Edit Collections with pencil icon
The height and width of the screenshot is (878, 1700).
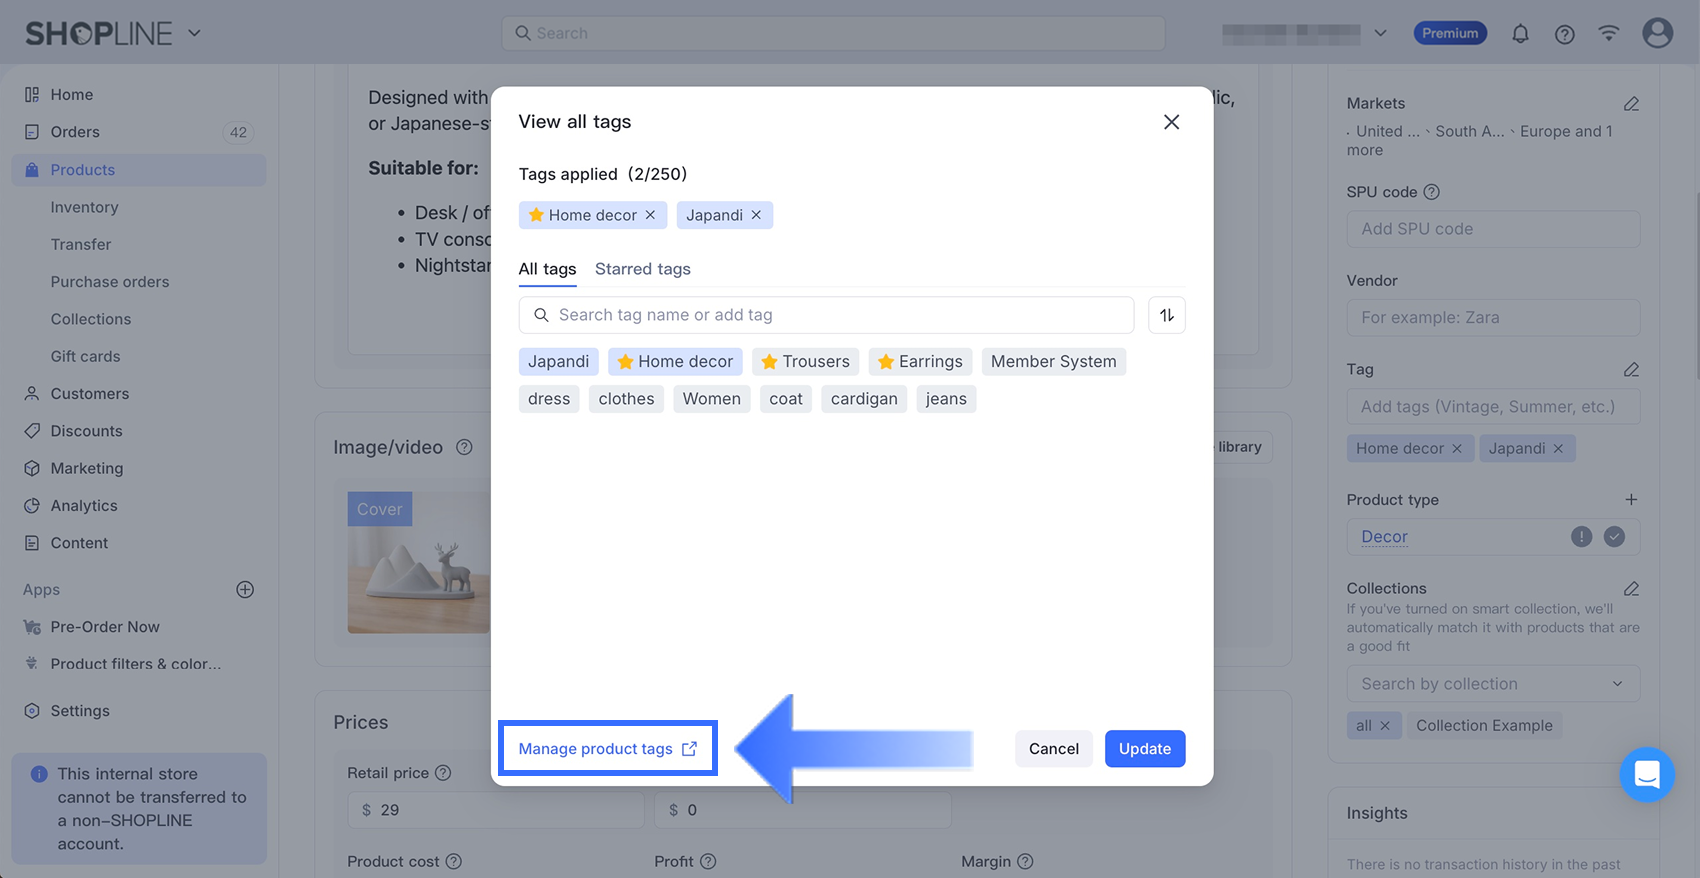coord(1631,589)
